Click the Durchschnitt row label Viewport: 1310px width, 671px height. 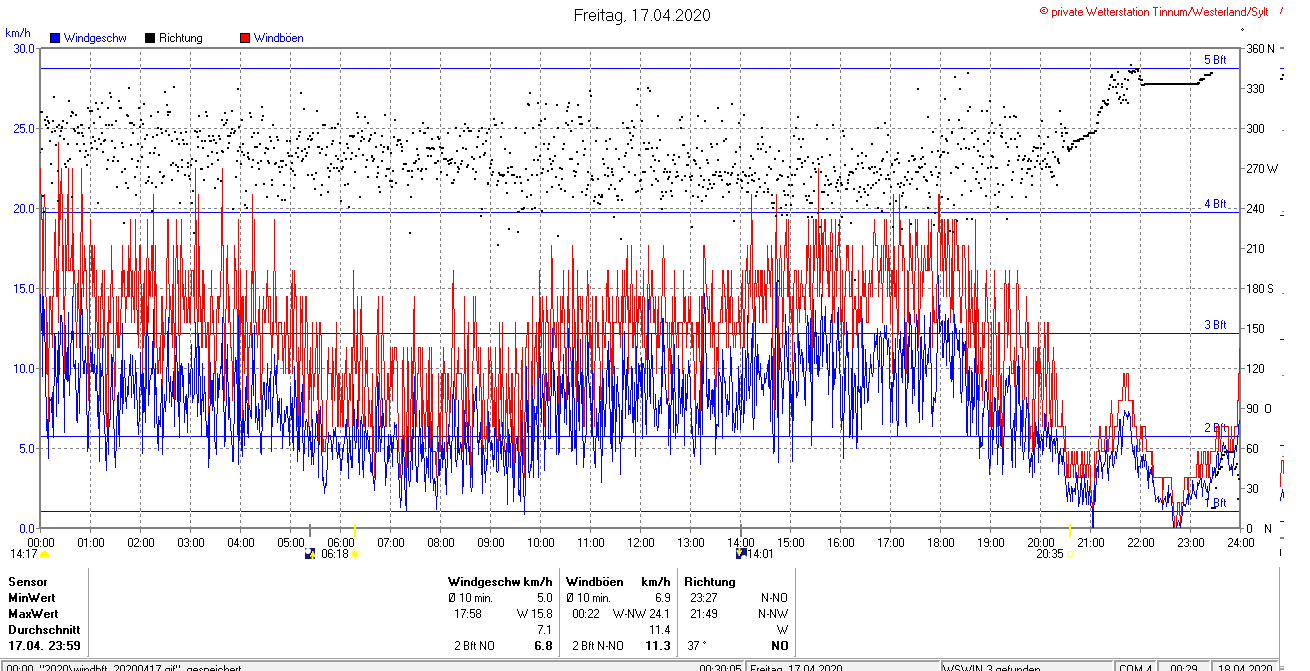click(x=42, y=630)
